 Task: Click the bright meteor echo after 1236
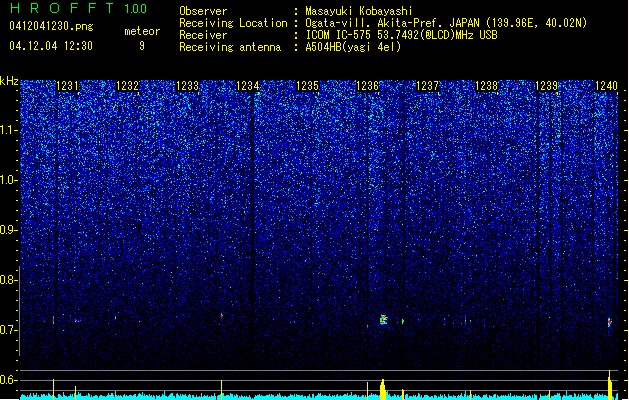pos(383,320)
